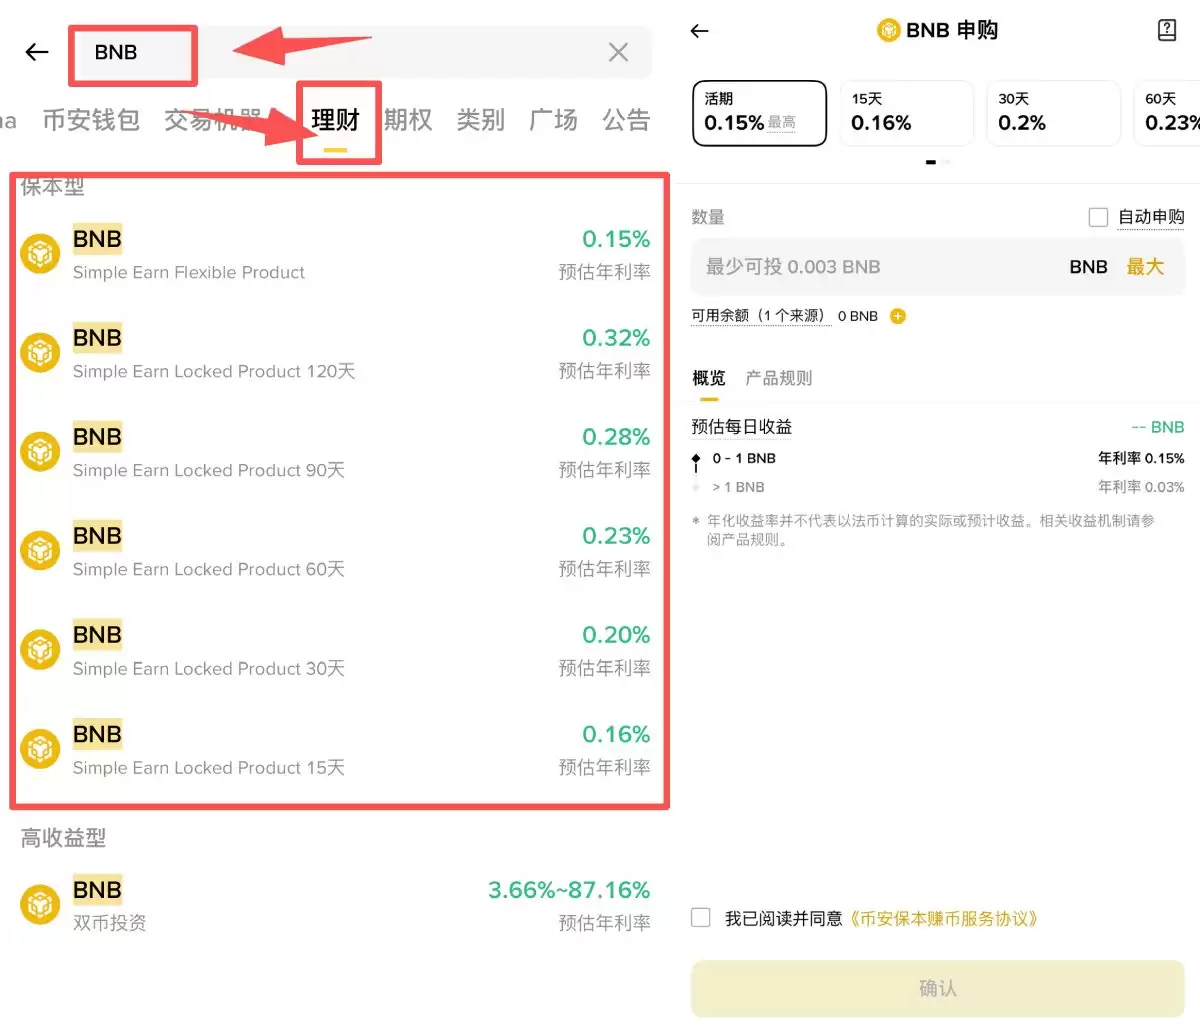Select the 30天 duration option
This screenshot has width=1200, height=1035.
[x=1052, y=113]
